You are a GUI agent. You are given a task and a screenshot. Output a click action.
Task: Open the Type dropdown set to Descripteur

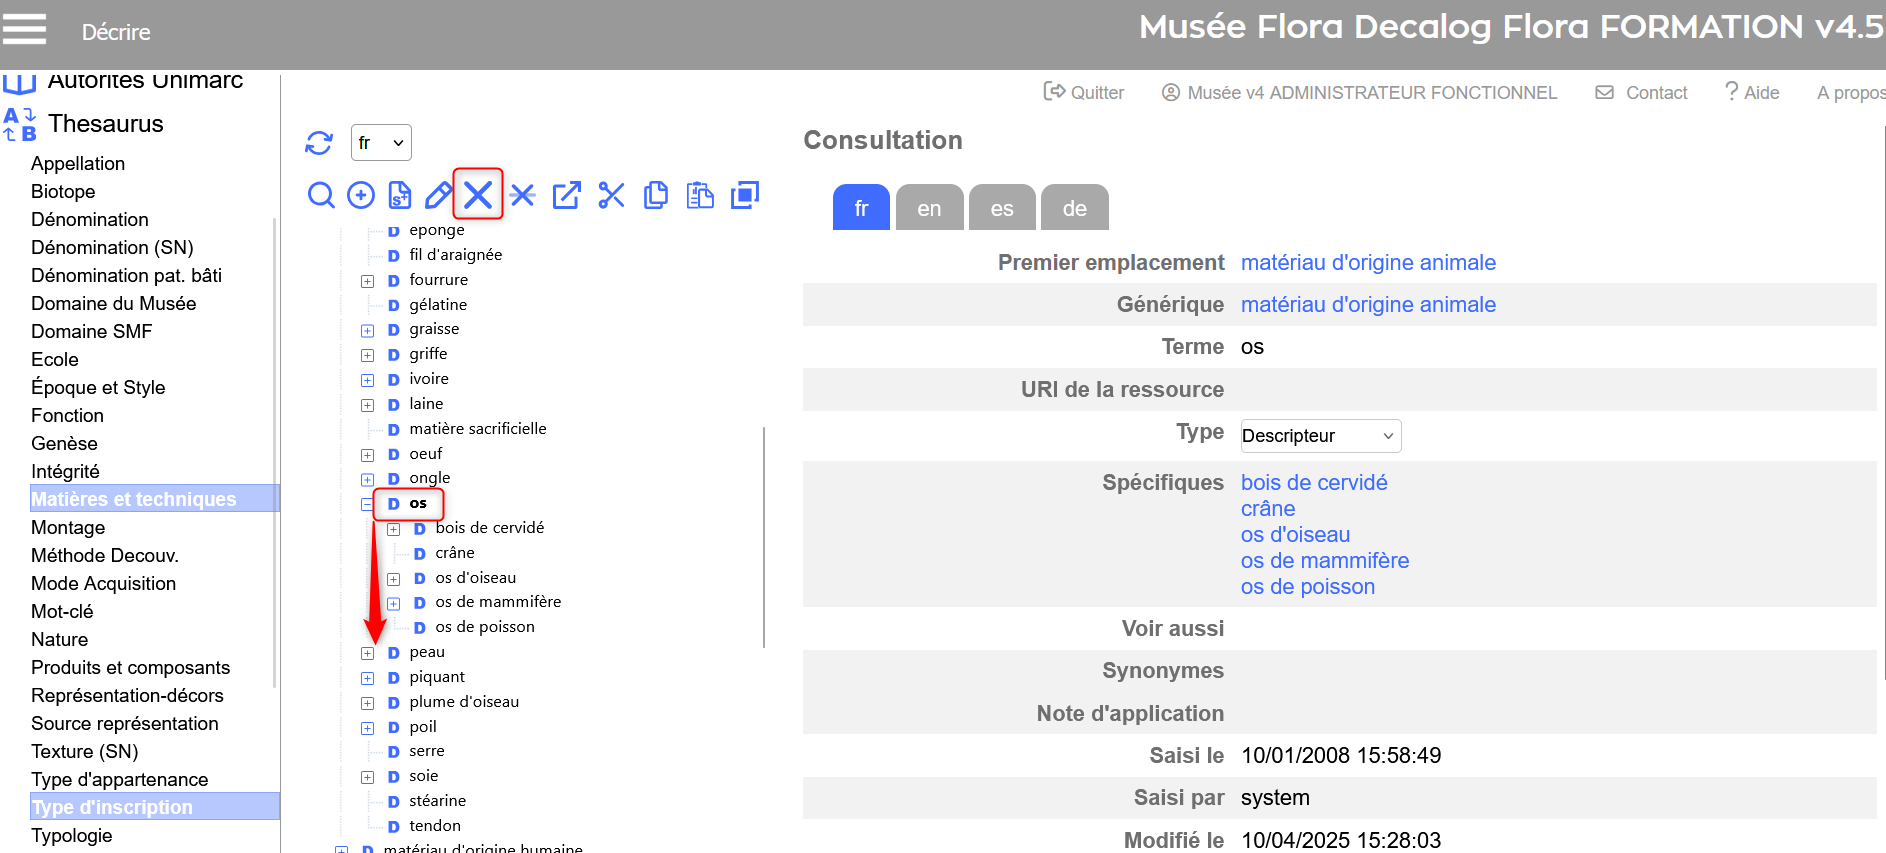tap(1320, 436)
